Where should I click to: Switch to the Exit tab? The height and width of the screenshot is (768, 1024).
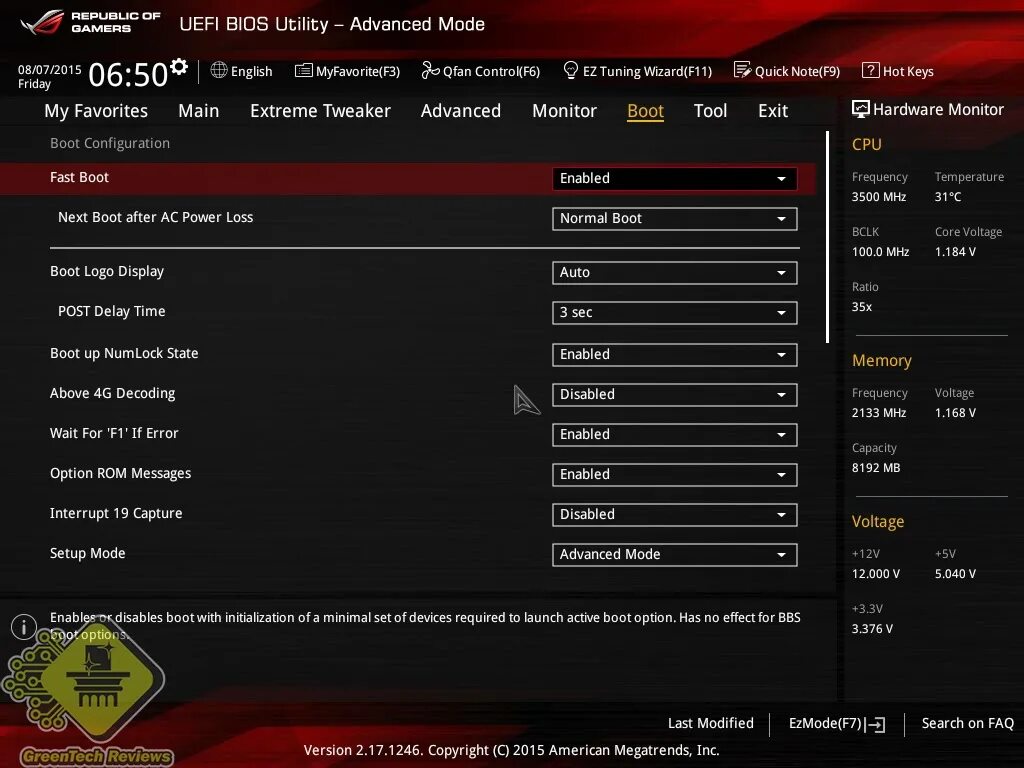773,111
